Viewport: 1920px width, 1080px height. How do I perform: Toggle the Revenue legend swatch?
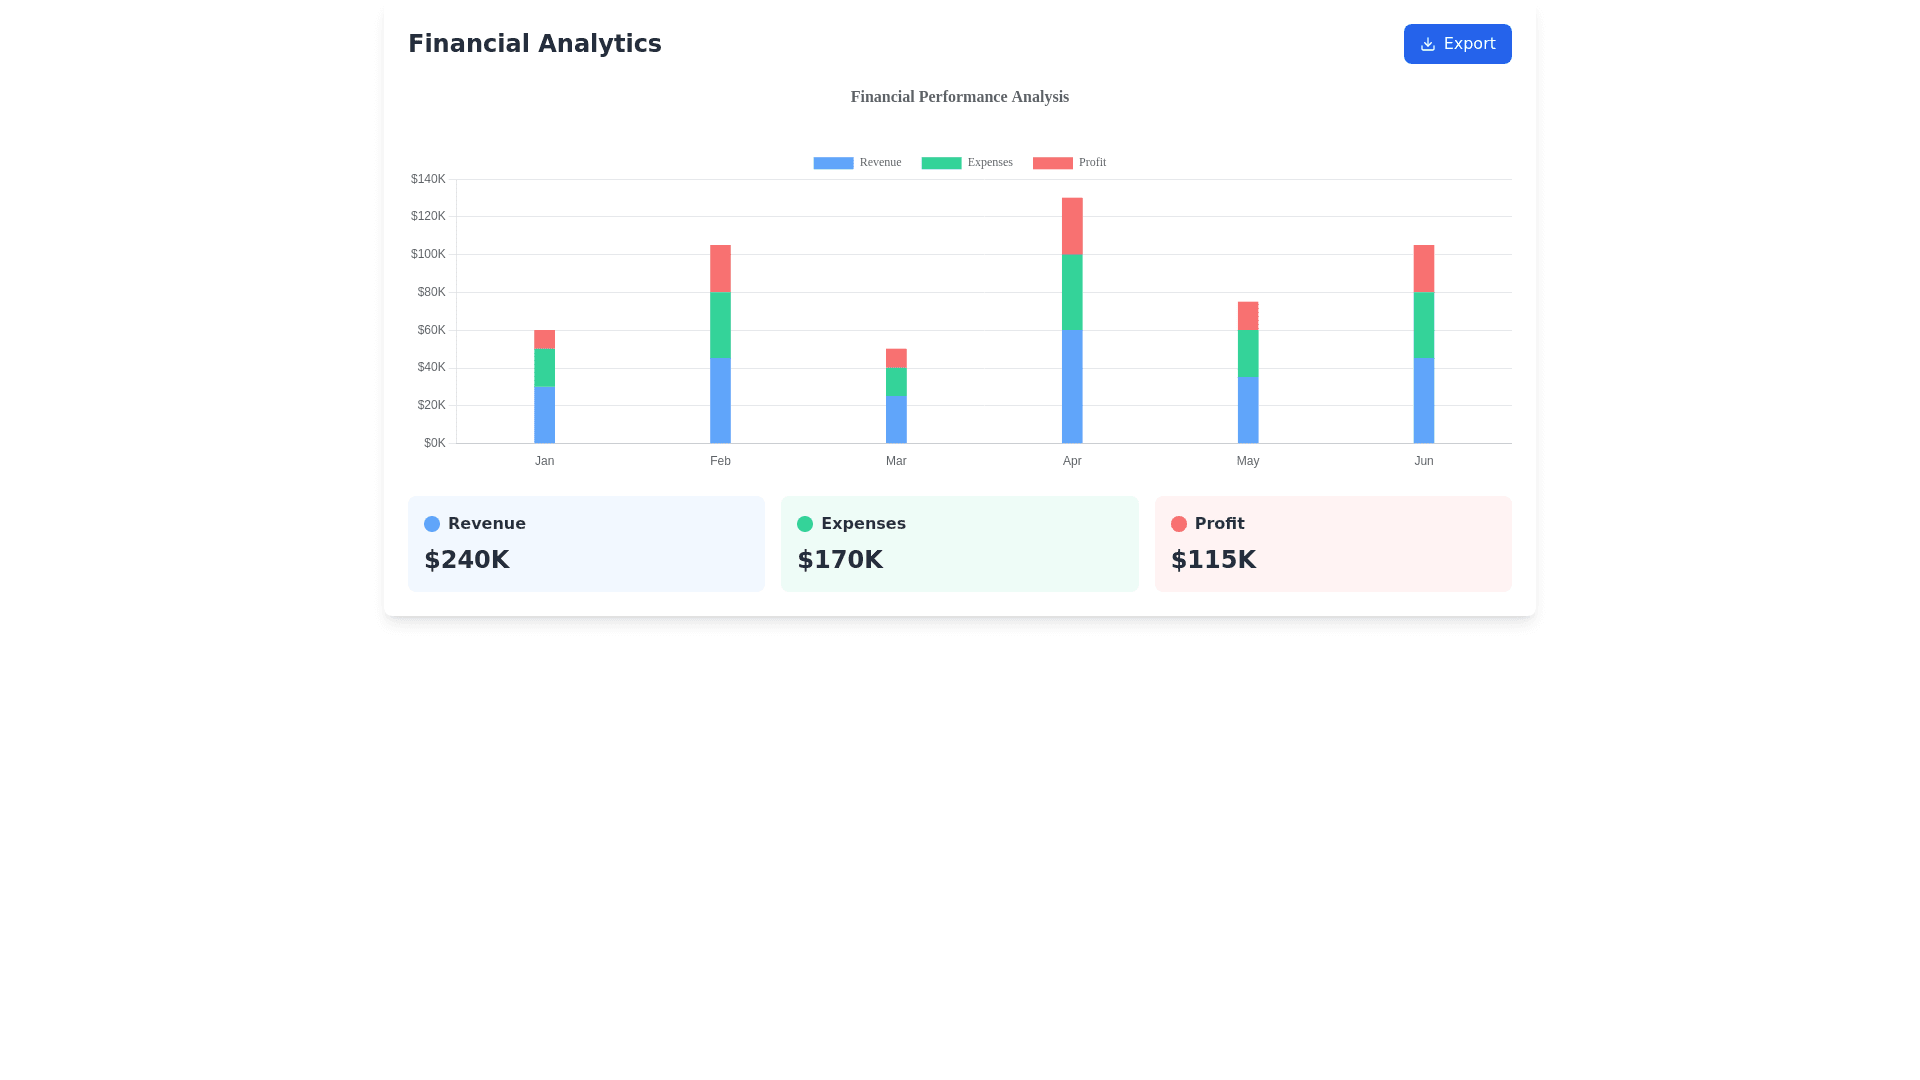[833, 163]
